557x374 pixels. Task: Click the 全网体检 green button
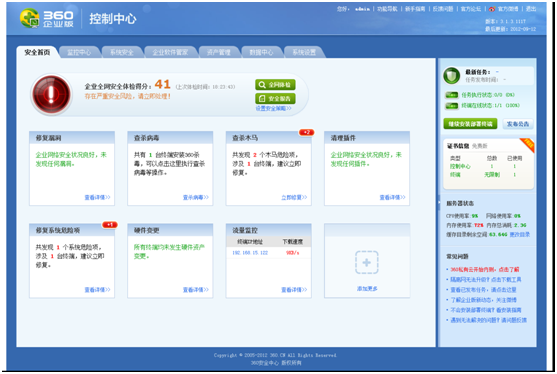click(x=275, y=85)
